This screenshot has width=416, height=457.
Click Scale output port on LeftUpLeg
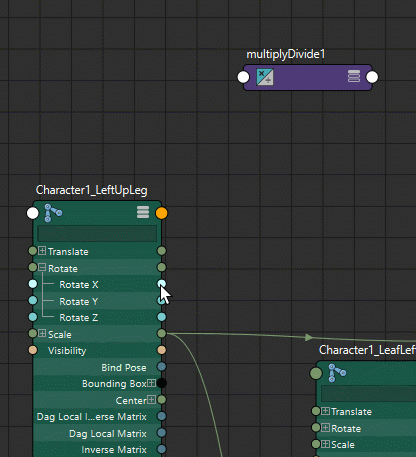click(162, 333)
